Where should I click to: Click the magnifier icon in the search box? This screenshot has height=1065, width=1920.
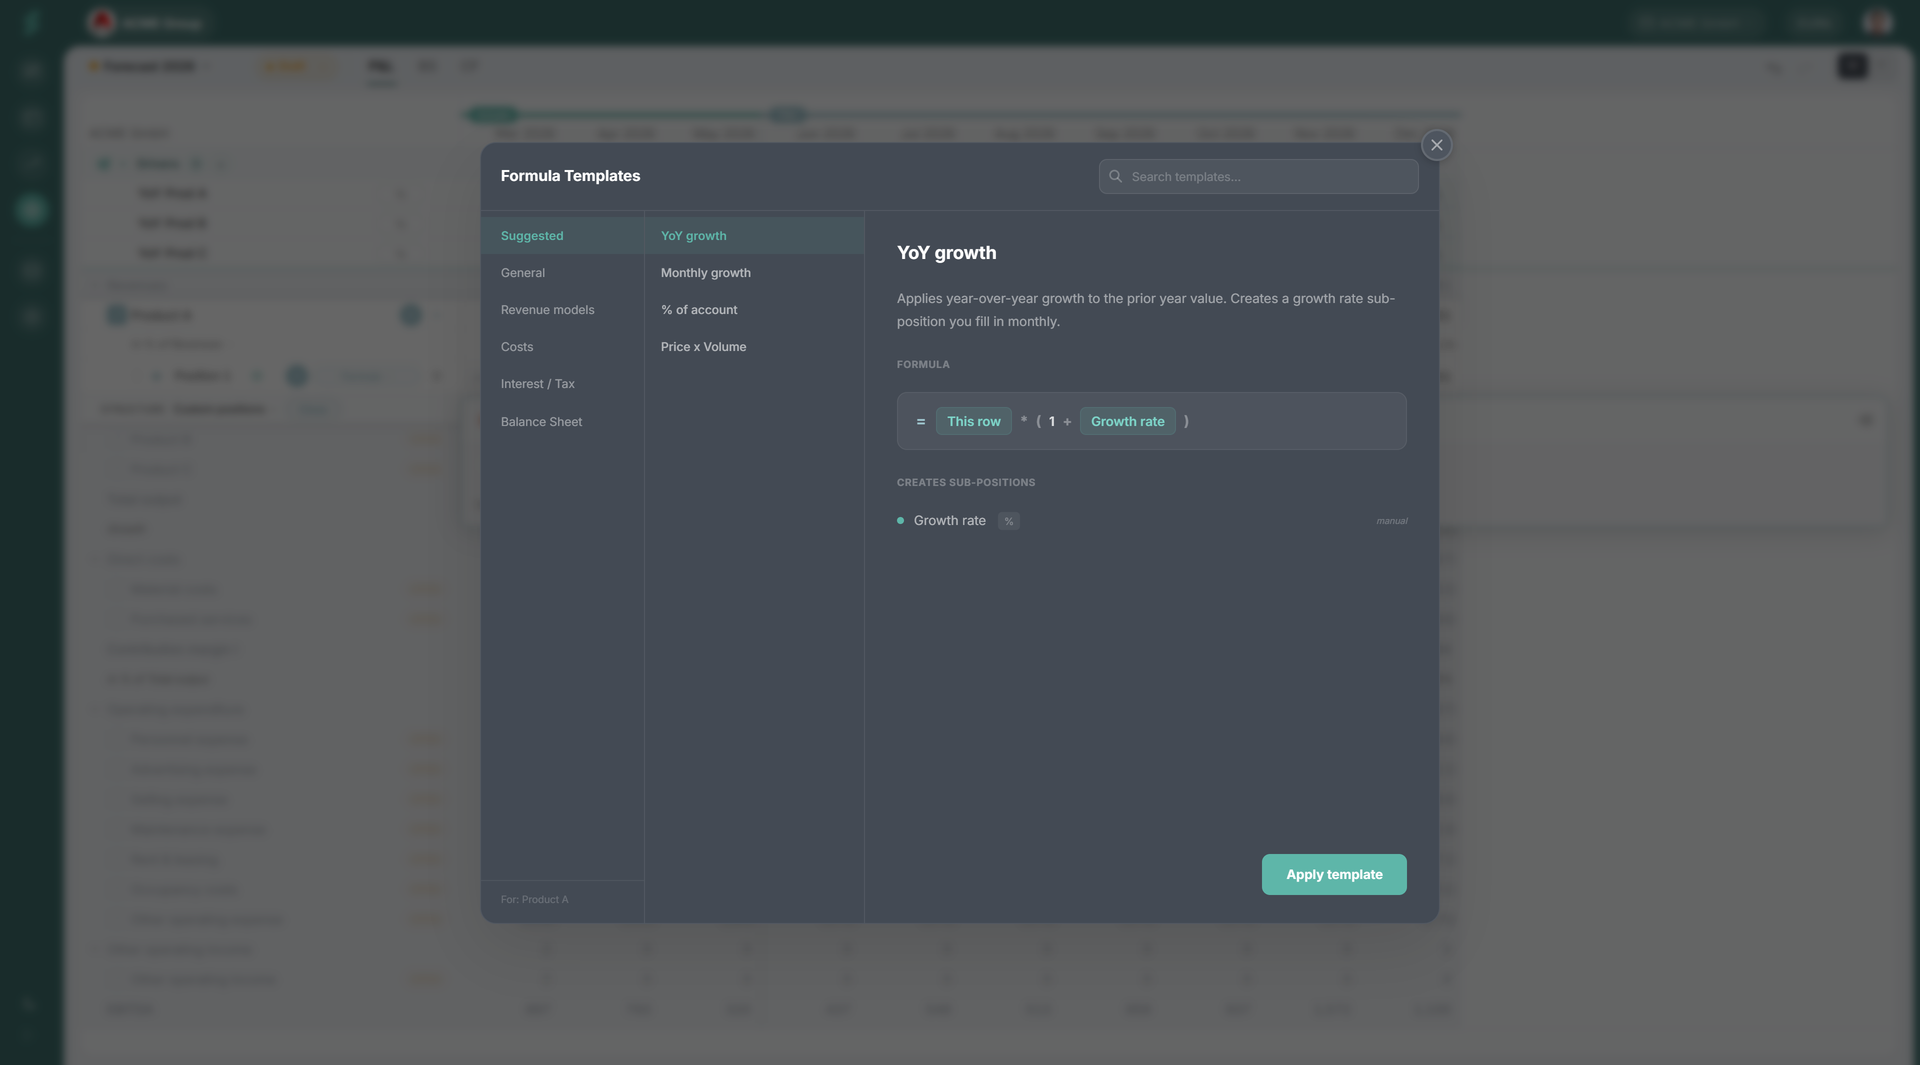click(1115, 176)
